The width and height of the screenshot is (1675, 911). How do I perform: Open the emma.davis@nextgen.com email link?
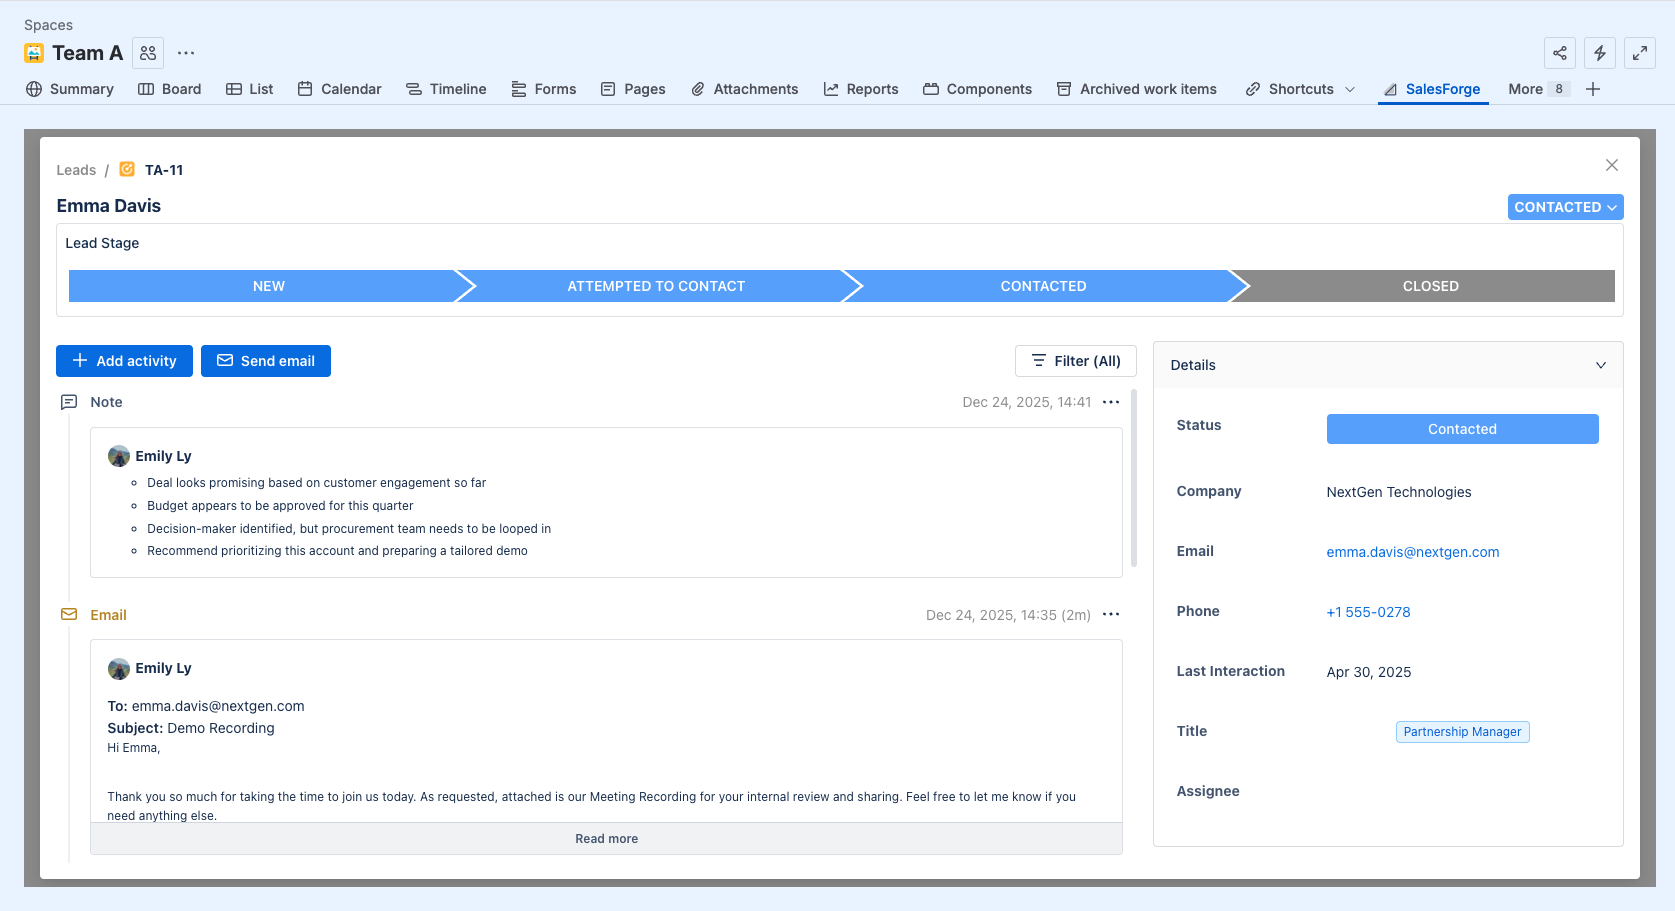(x=1412, y=552)
